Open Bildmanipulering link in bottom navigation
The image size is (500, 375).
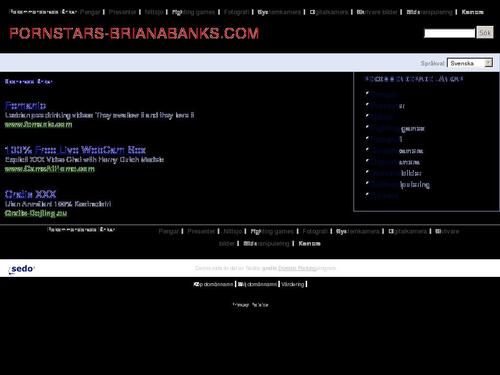pyautogui.click(x=266, y=243)
